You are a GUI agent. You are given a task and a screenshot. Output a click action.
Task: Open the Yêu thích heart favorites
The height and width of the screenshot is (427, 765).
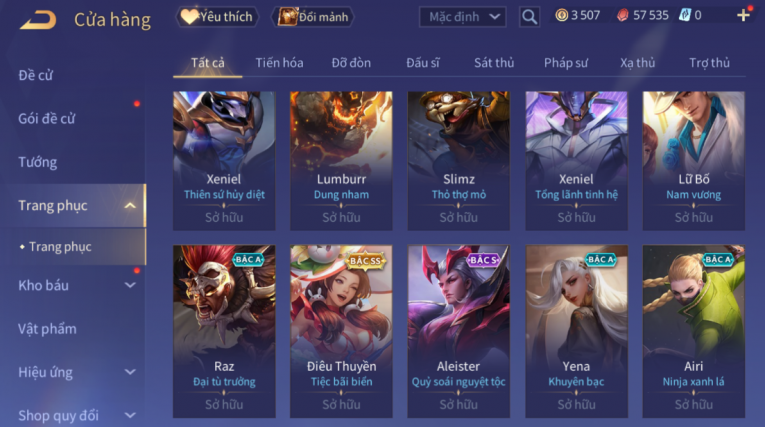(x=217, y=17)
